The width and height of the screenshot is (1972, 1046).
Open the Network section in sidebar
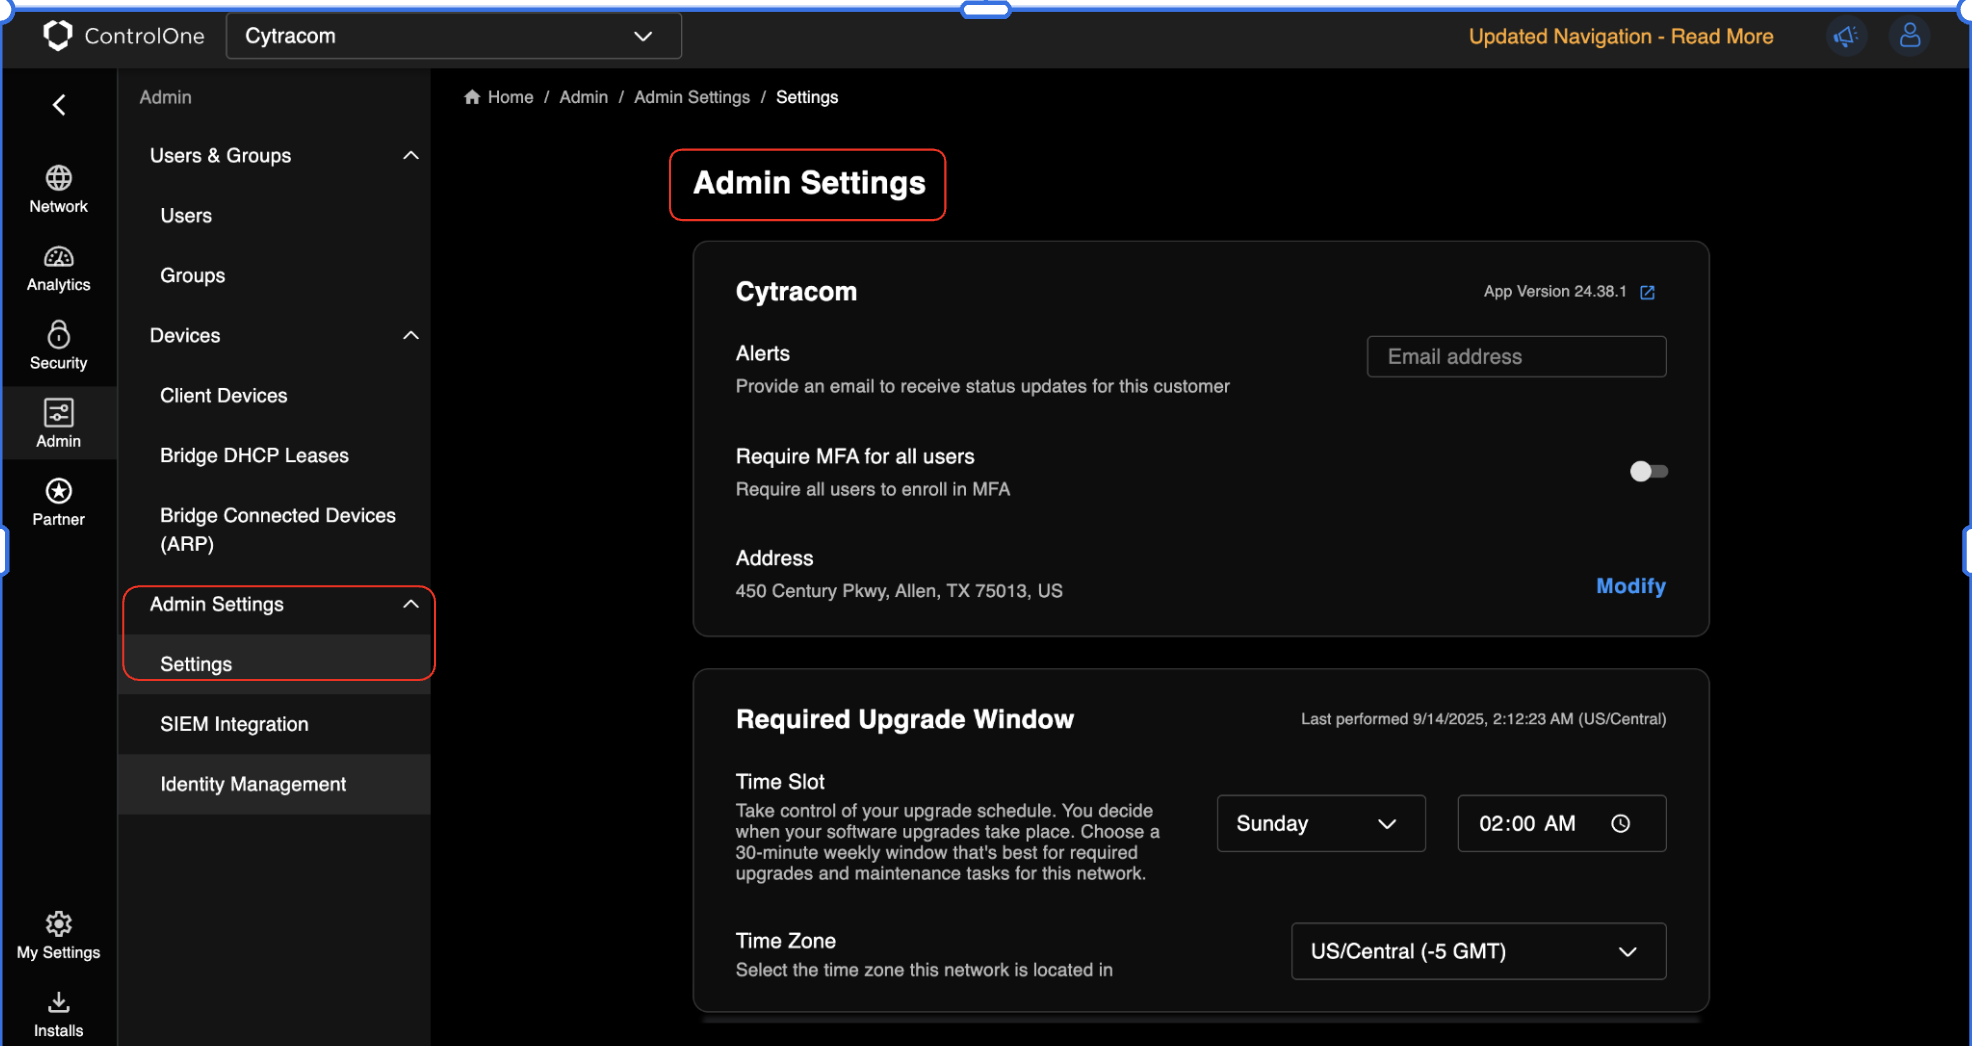pos(58,189)
